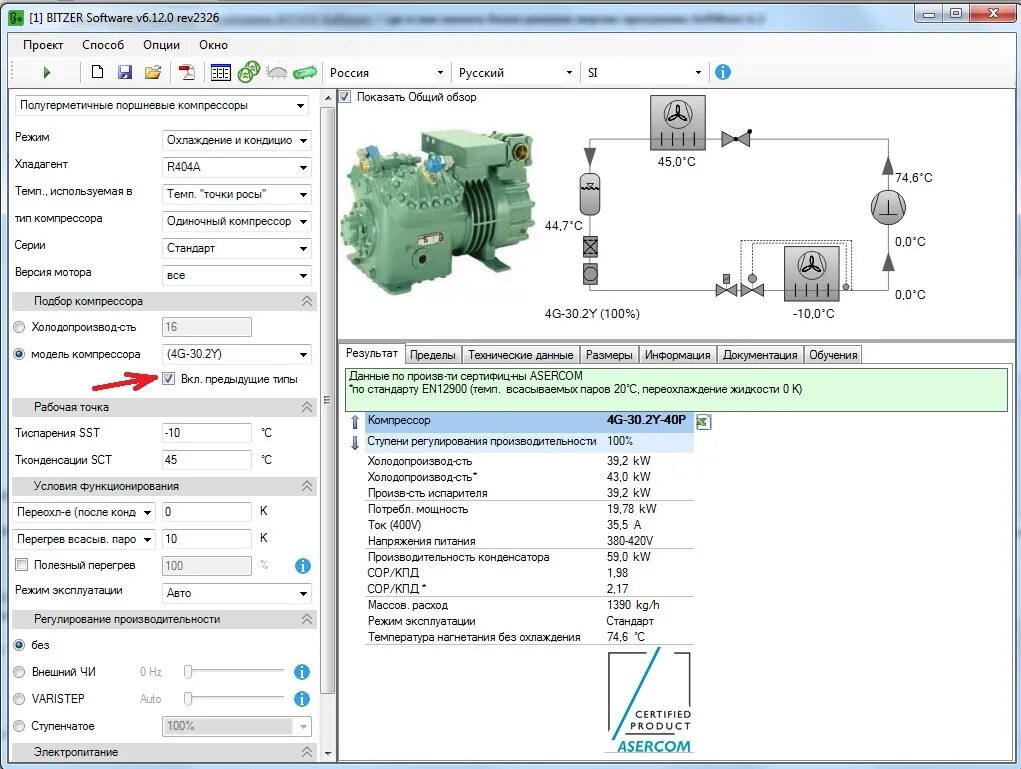Click the green Calculate play arrow
1021x769 pixels.
46,72
